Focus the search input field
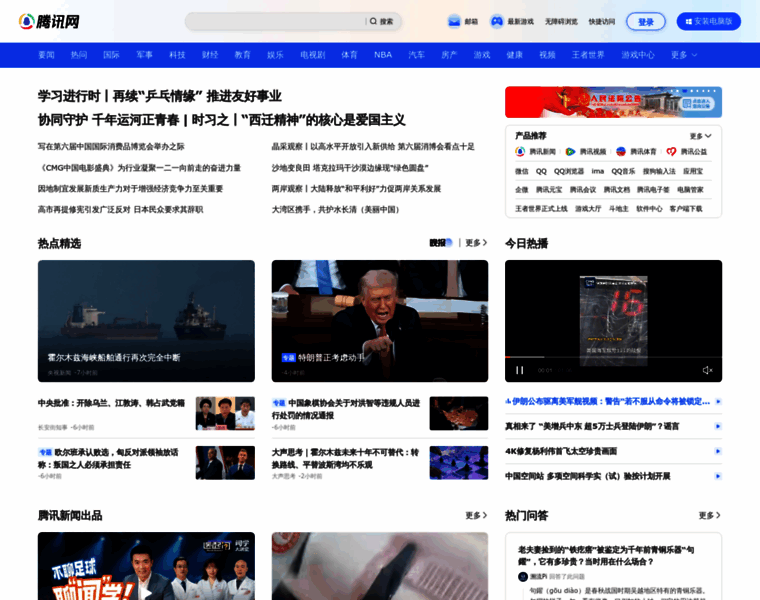760x600 pixels. 275,21
